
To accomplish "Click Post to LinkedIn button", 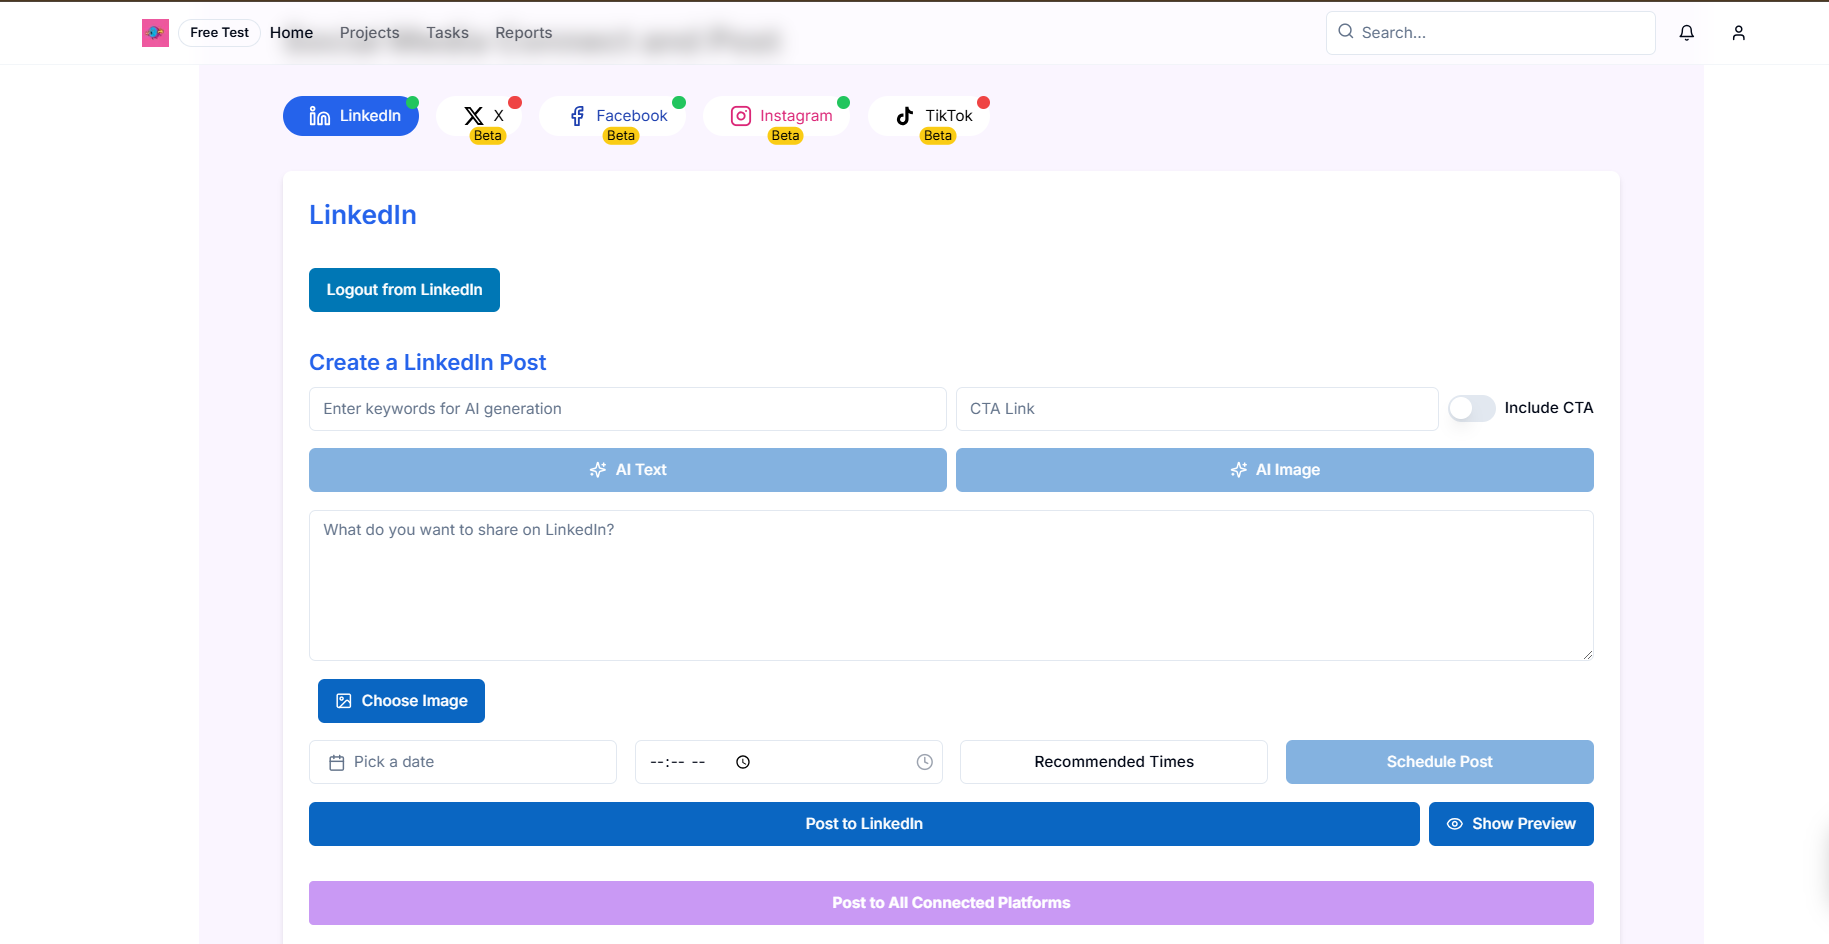I will click(x=864, y=824).
